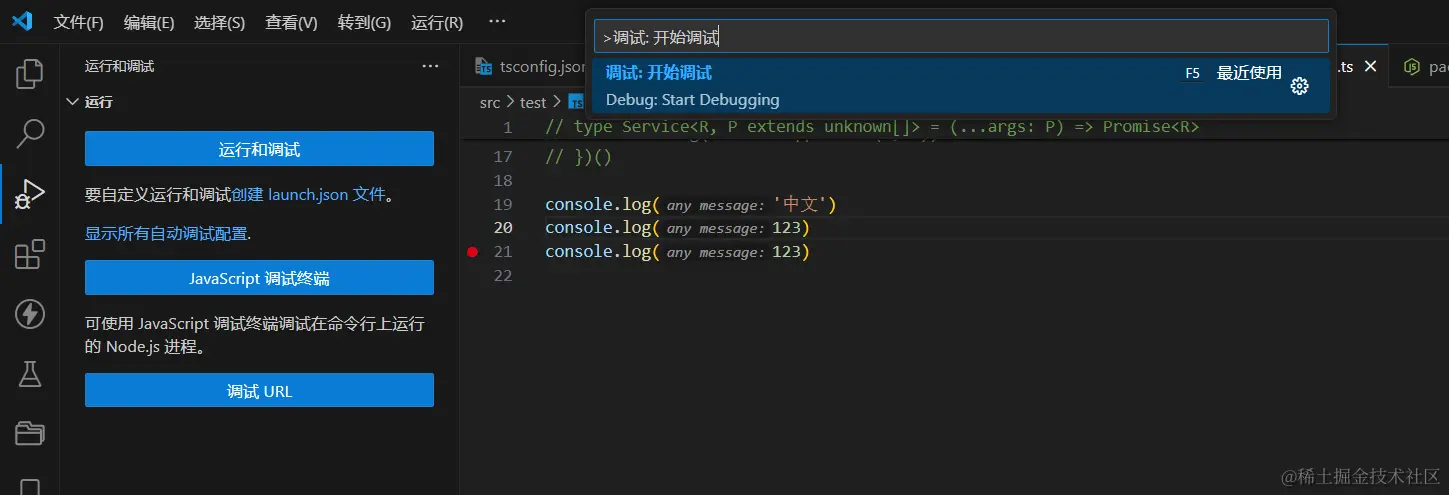Image resolution: width=1449 pixels, height=495 pixels.
Task: Click the overflow menu ellipsis in menu bar
Action: pos(497,22)
